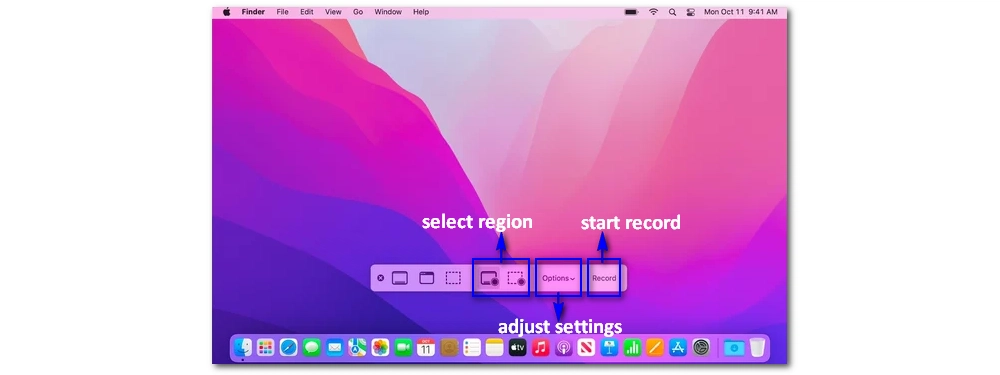Image resolution: width=1000 pixels, height=375 pixels.
Task: Check the battery status icon
Action: [631, 11]
